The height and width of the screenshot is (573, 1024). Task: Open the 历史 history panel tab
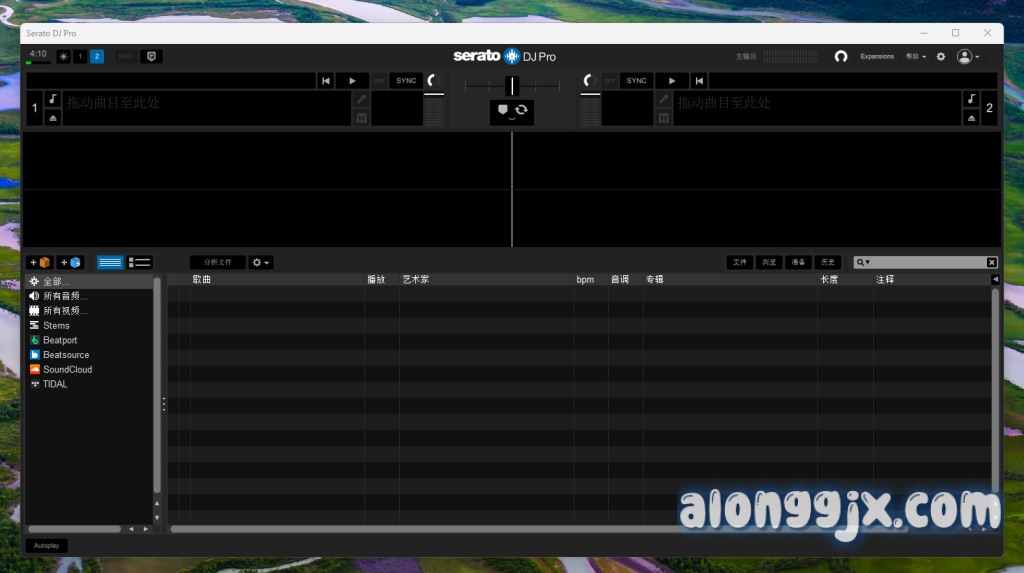(x=827, y=262)
